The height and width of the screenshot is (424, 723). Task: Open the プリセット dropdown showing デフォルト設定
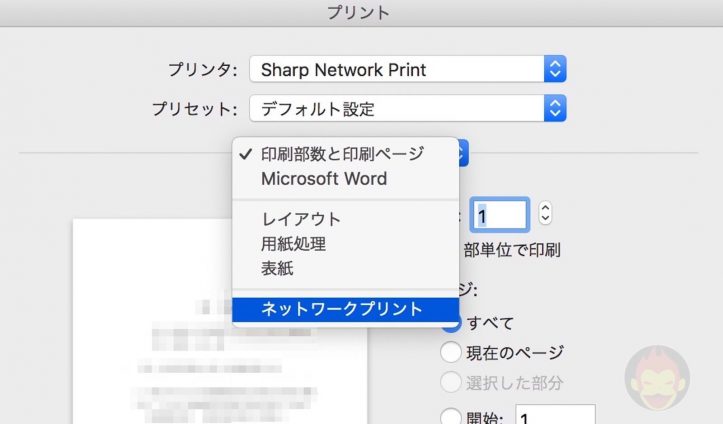(x=408, y=109)
